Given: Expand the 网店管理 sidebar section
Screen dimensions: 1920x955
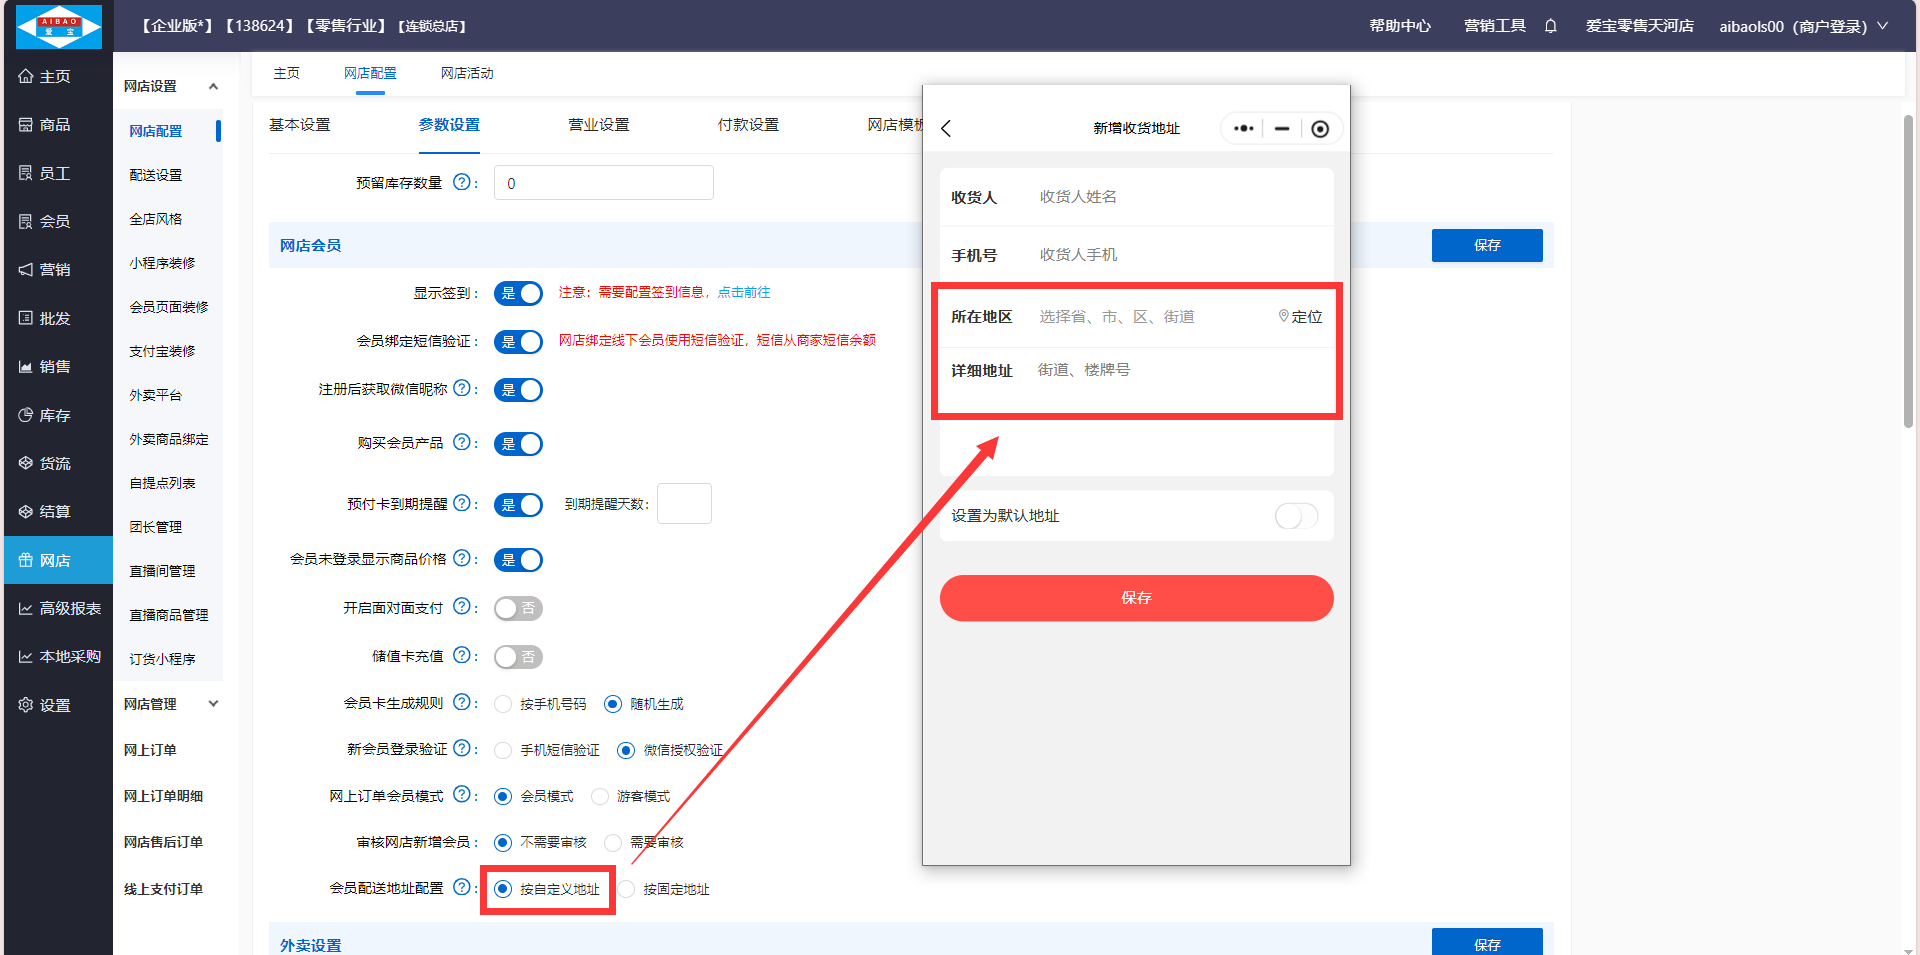Looking at the screenshot, I should tap(213, 704).
